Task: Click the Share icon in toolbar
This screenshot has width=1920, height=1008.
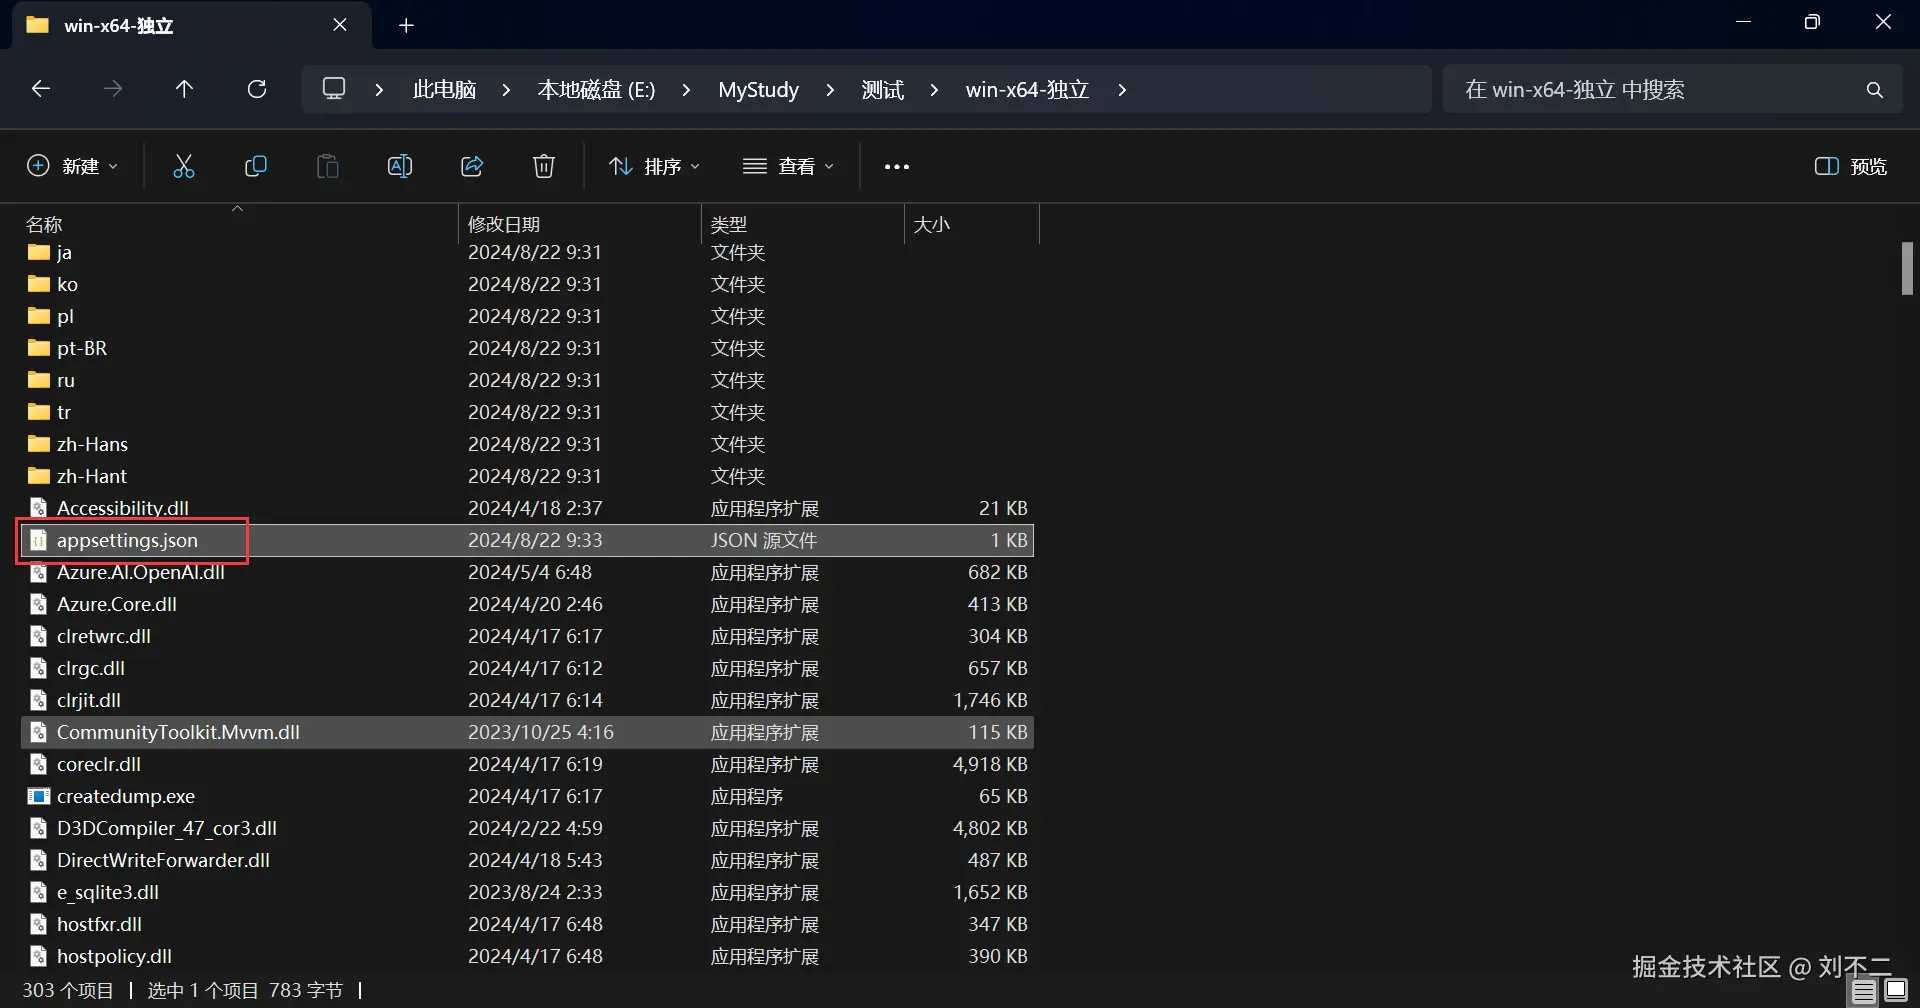Action: click(472, 166)
